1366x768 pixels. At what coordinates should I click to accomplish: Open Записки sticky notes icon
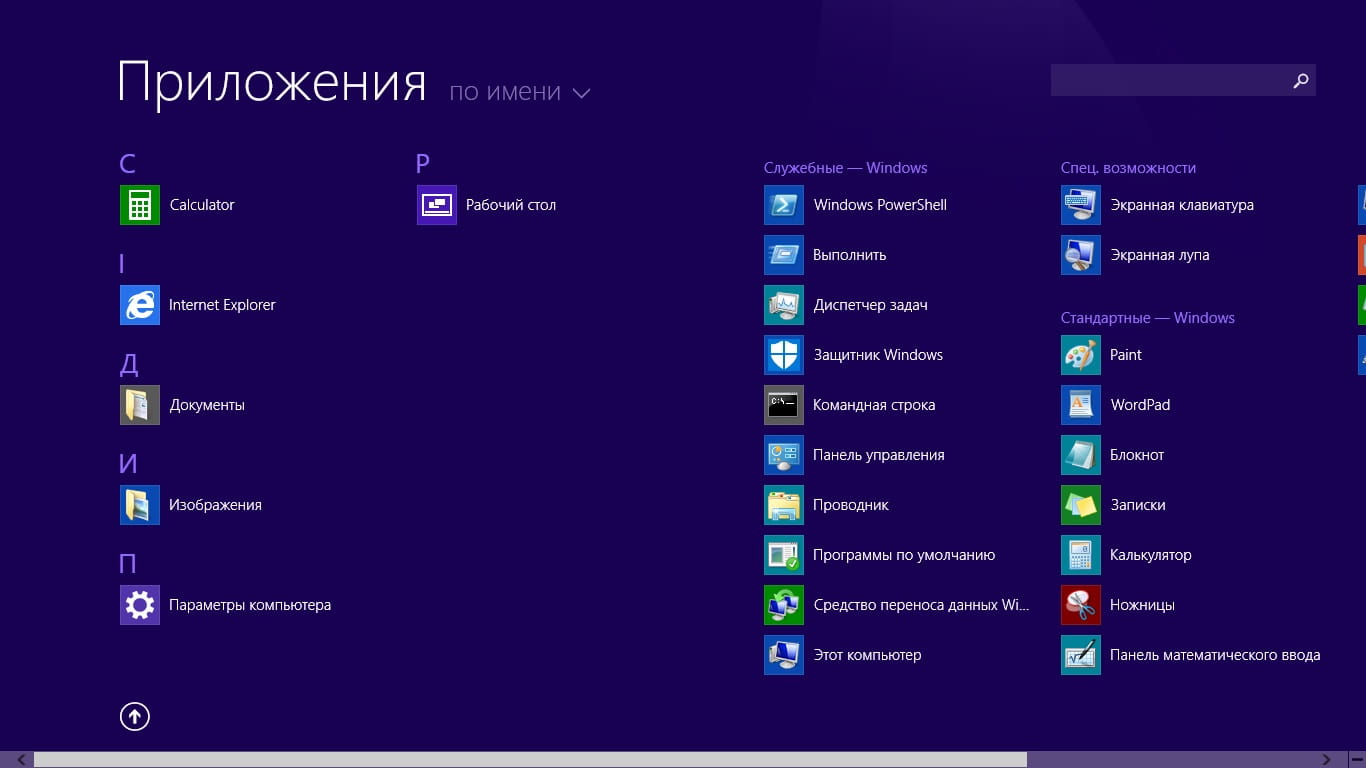point(1081,505)
